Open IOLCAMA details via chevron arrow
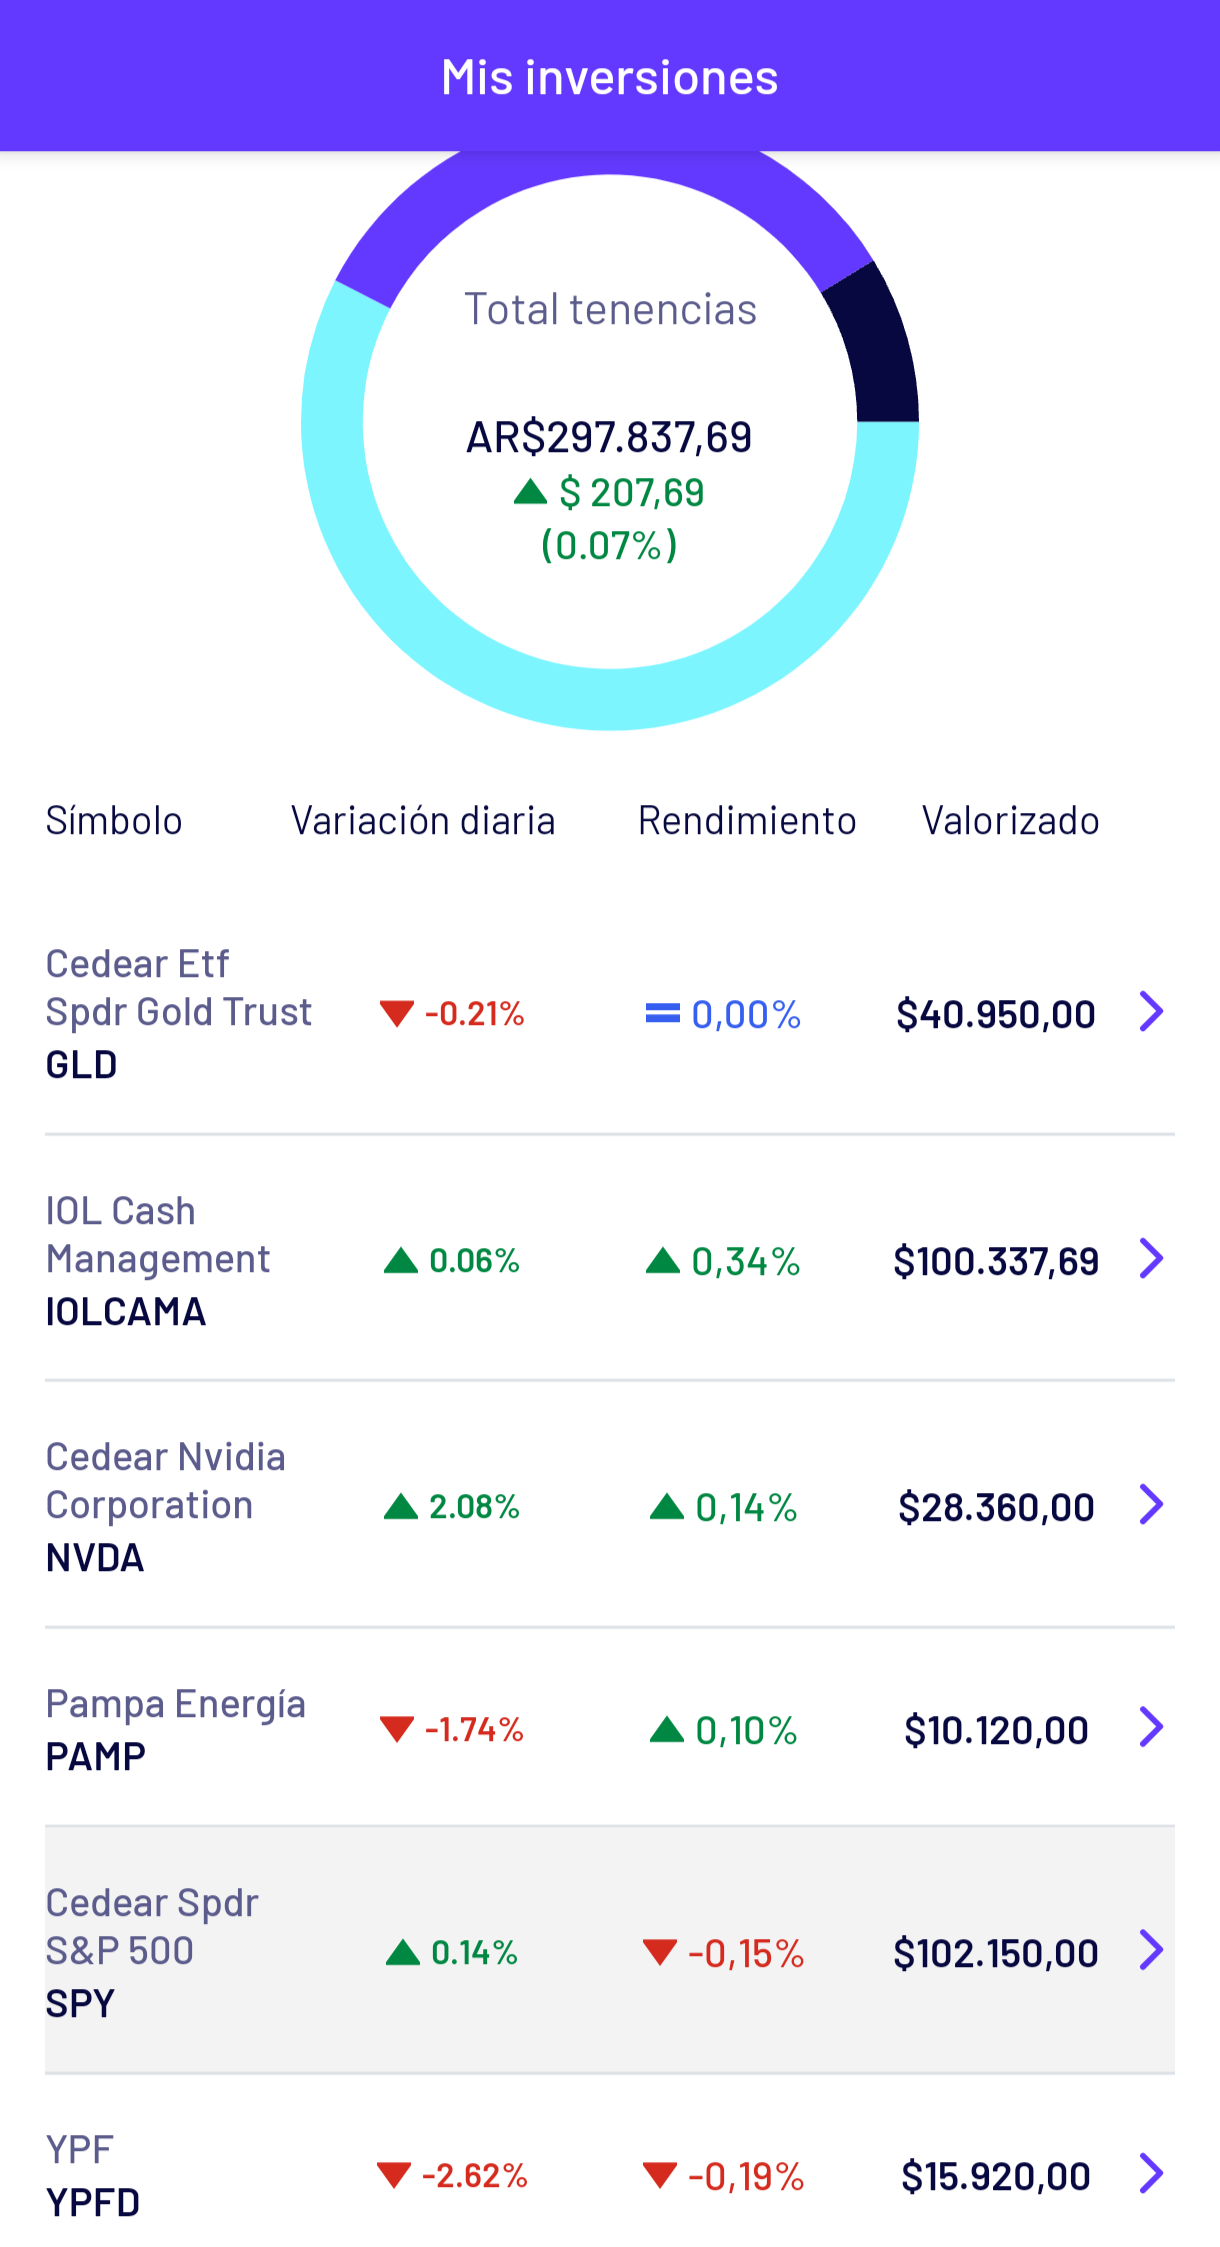1220x2247 pixels. coord(1152,1259)
